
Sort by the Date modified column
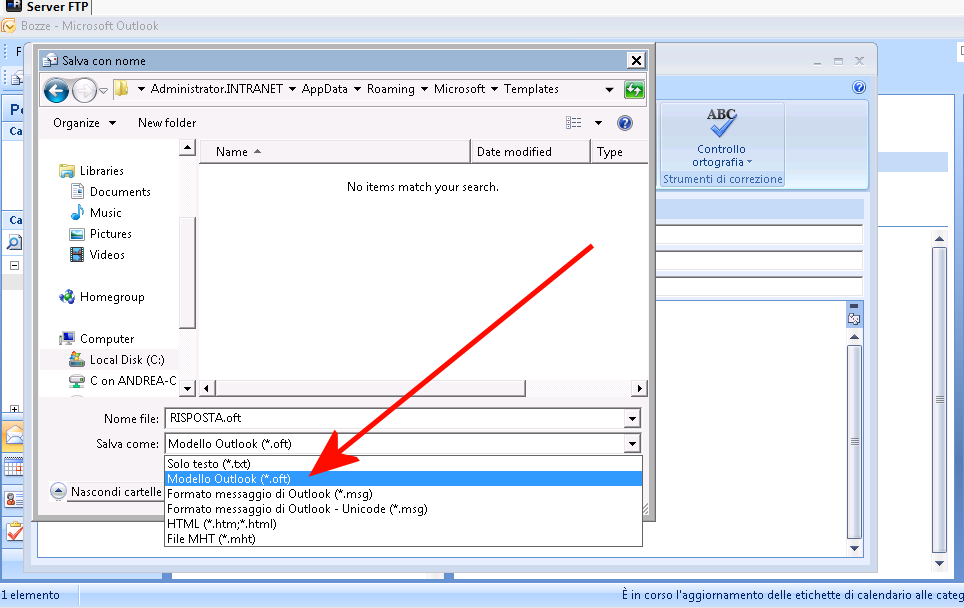click(530, 152)
